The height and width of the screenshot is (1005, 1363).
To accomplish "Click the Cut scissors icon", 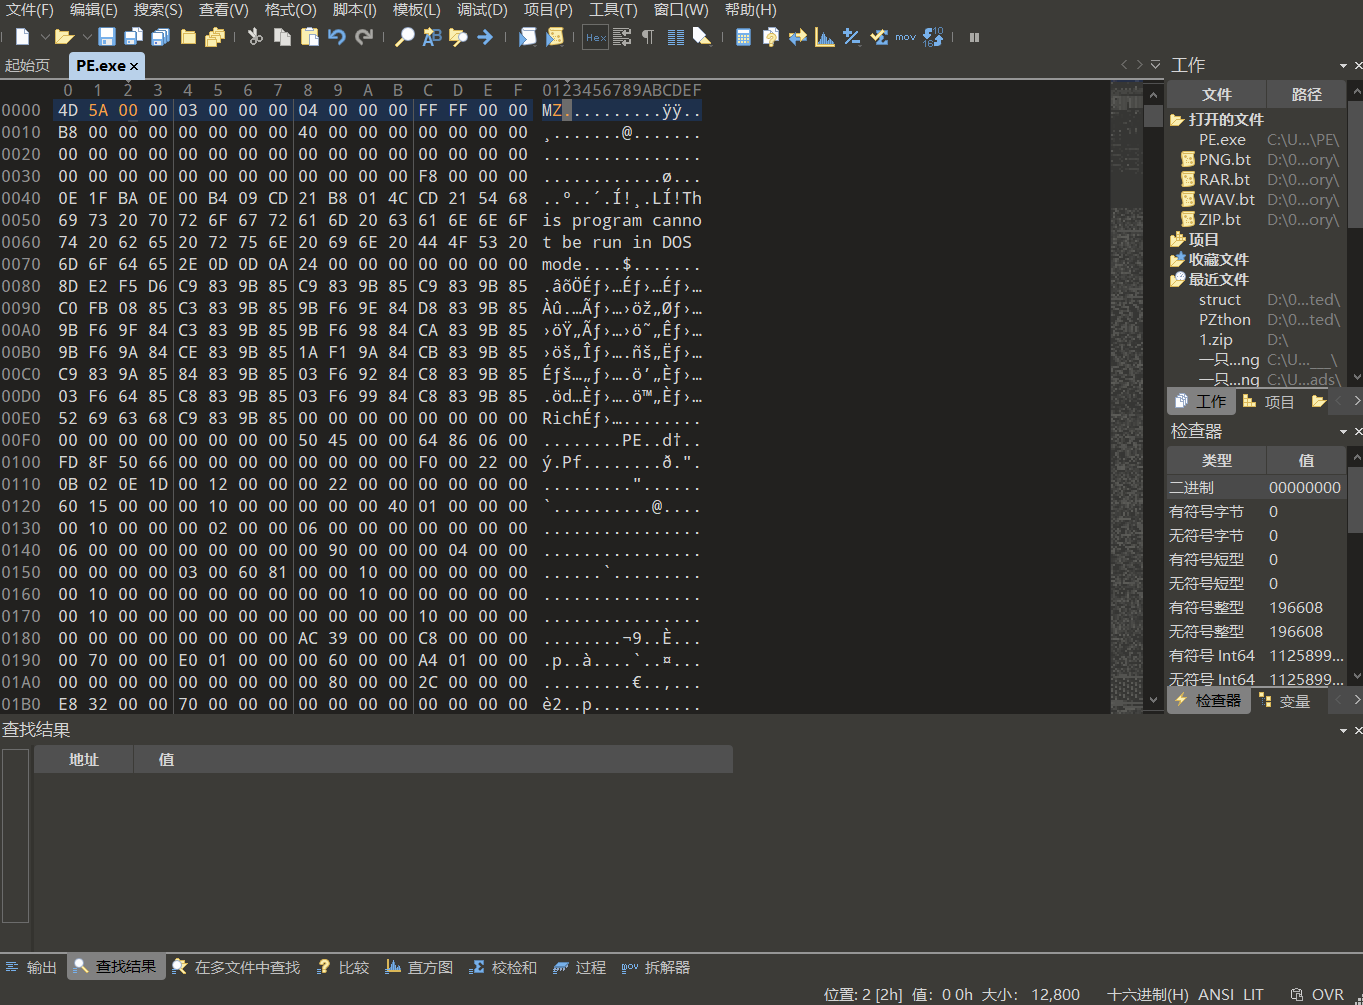I will point(255,37).
